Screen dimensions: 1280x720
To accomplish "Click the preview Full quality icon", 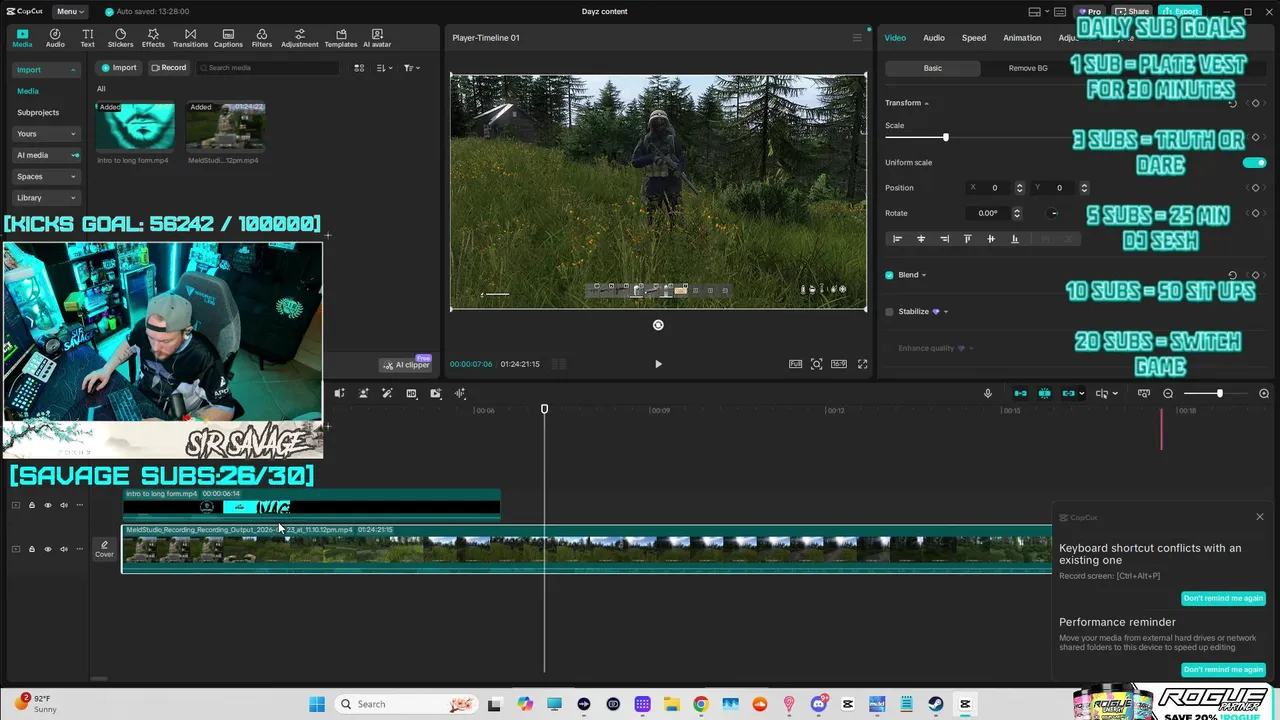I will click(x=795, y=364).
